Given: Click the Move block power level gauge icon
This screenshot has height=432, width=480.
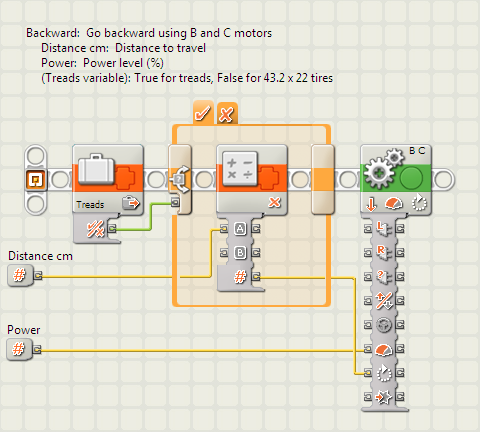Looking at the screenshot, I should point(394,203).
